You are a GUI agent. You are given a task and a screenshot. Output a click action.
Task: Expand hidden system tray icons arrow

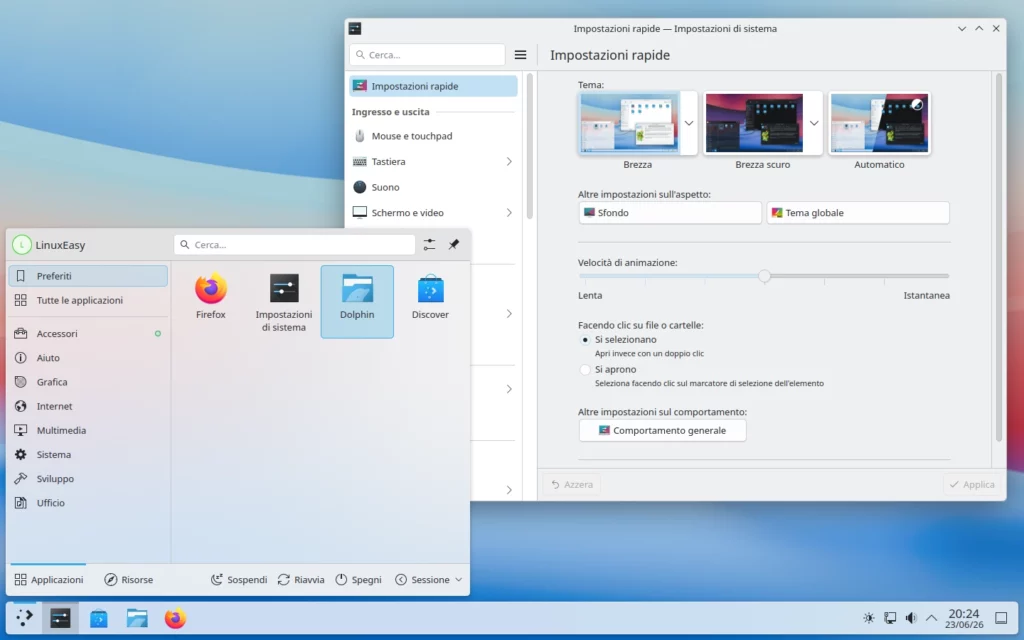[x=932, y=618]
